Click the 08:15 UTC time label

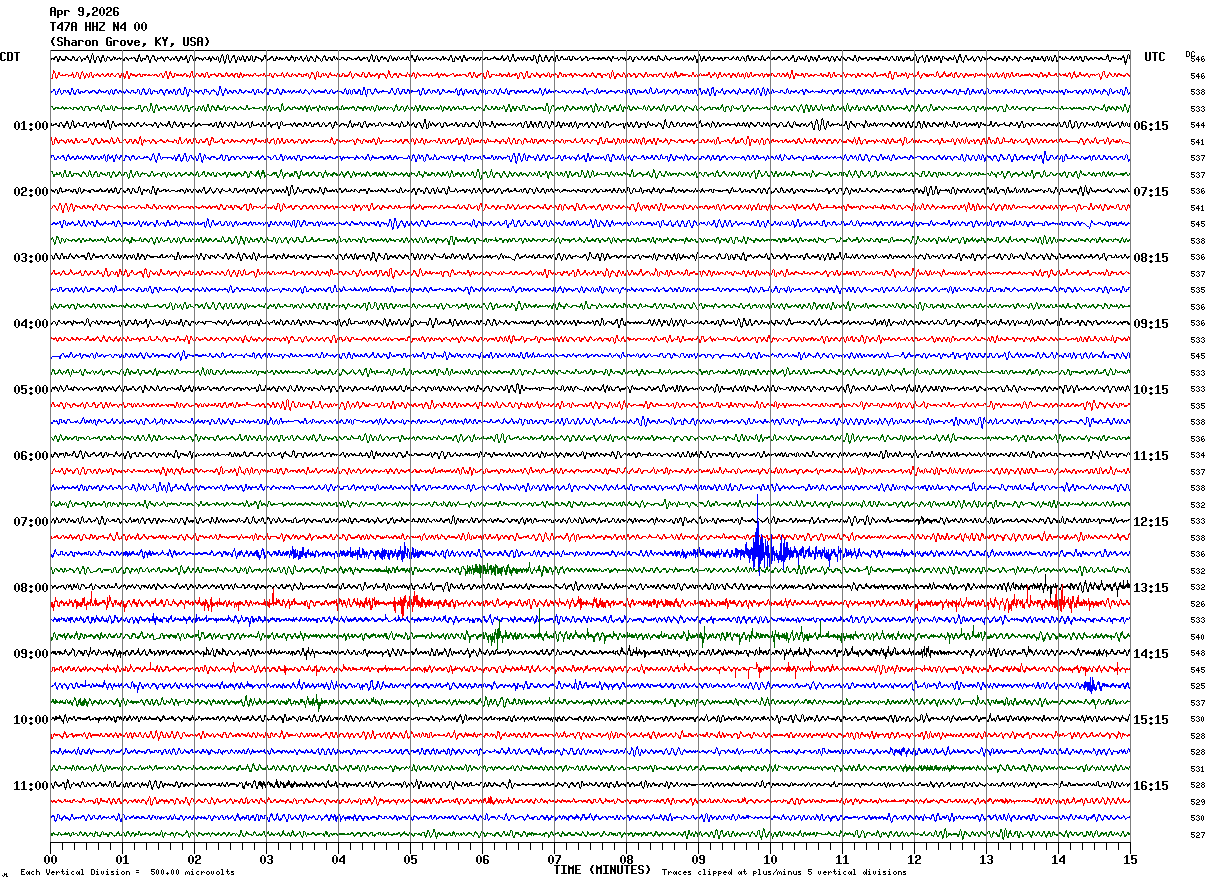click(1151, 258)
